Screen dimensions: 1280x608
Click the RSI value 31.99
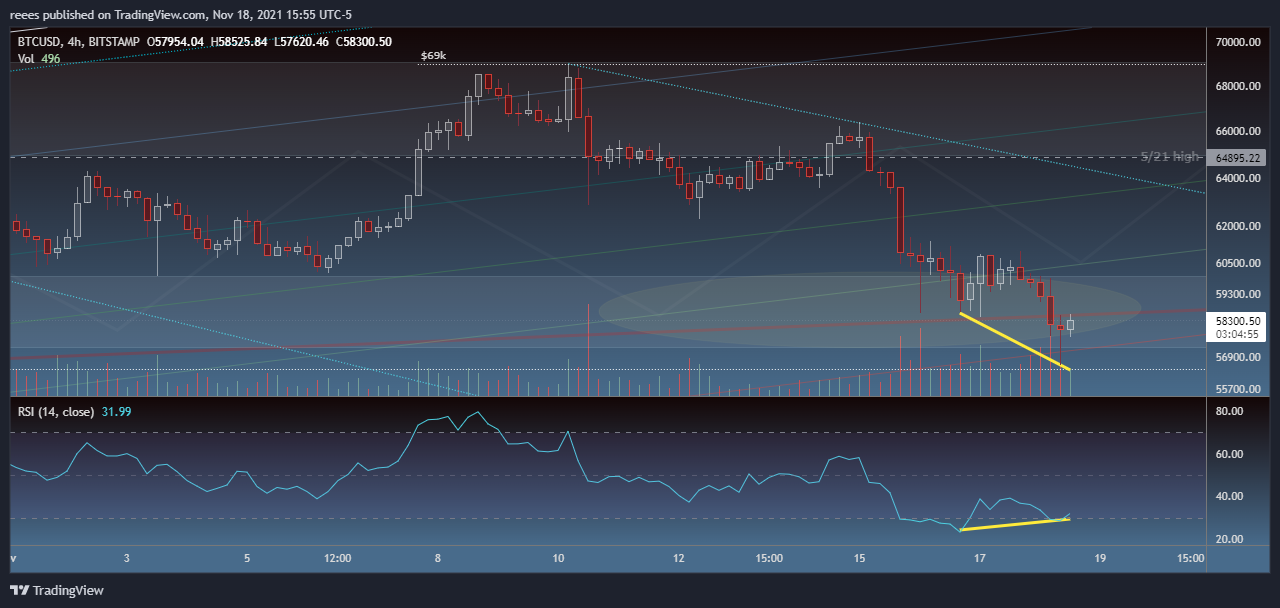pos(116,412)
